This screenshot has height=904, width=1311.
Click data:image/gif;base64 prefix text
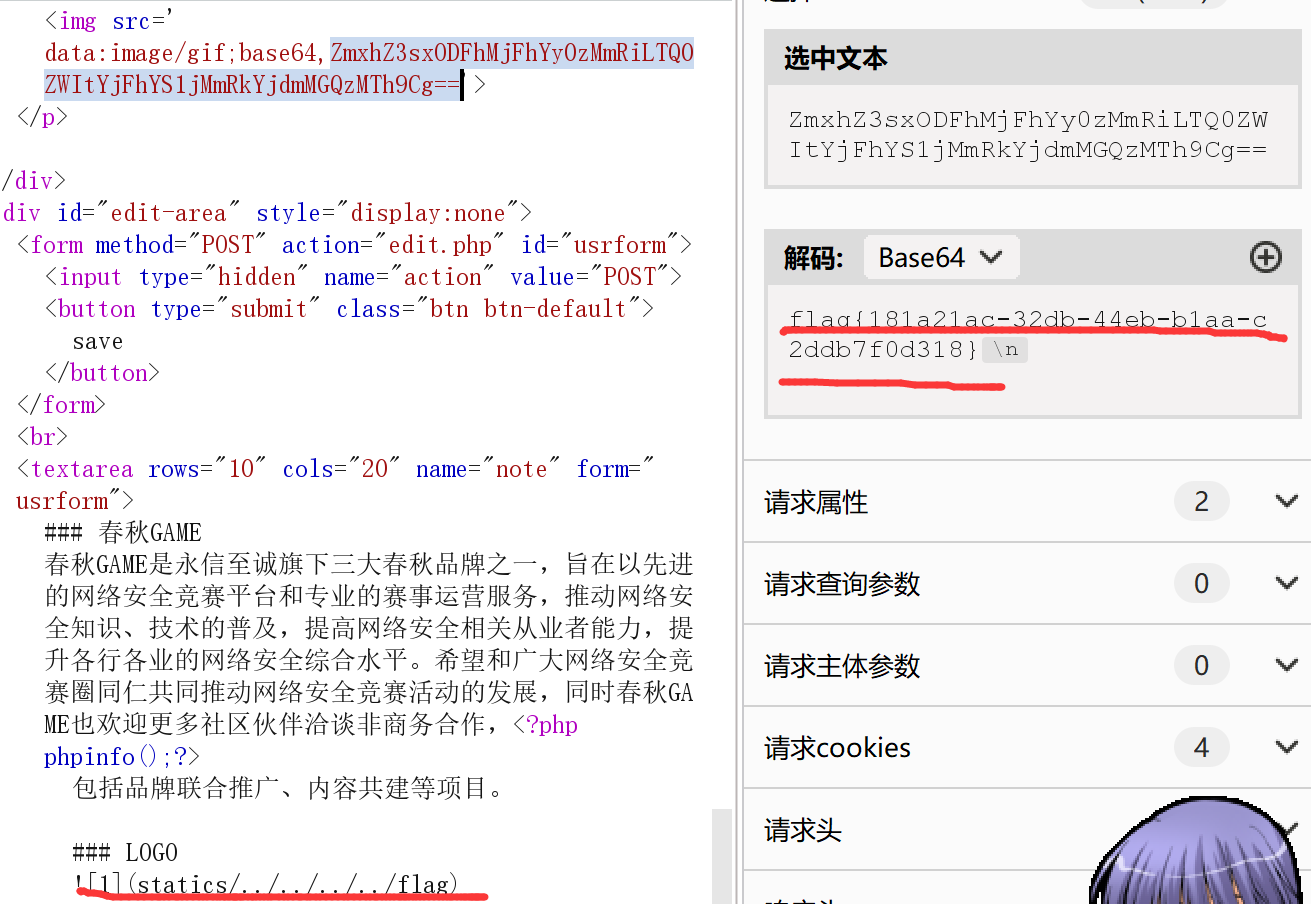(186, 53)
